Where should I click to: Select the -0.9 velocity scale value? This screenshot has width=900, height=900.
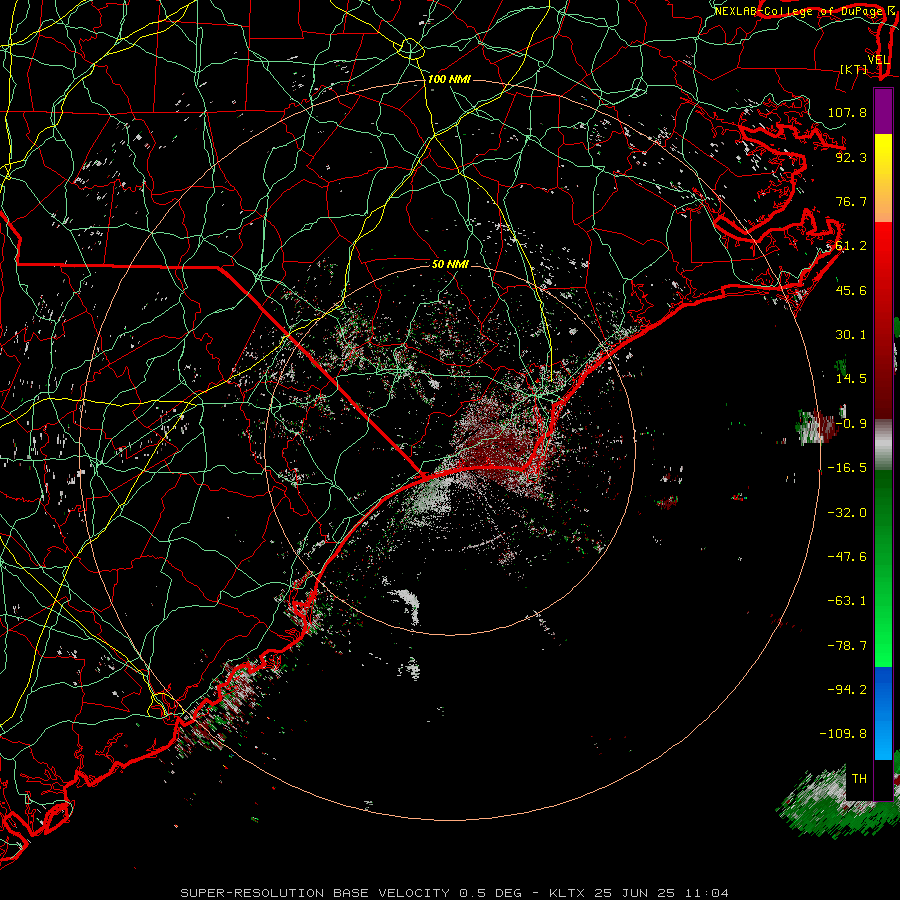851,424
